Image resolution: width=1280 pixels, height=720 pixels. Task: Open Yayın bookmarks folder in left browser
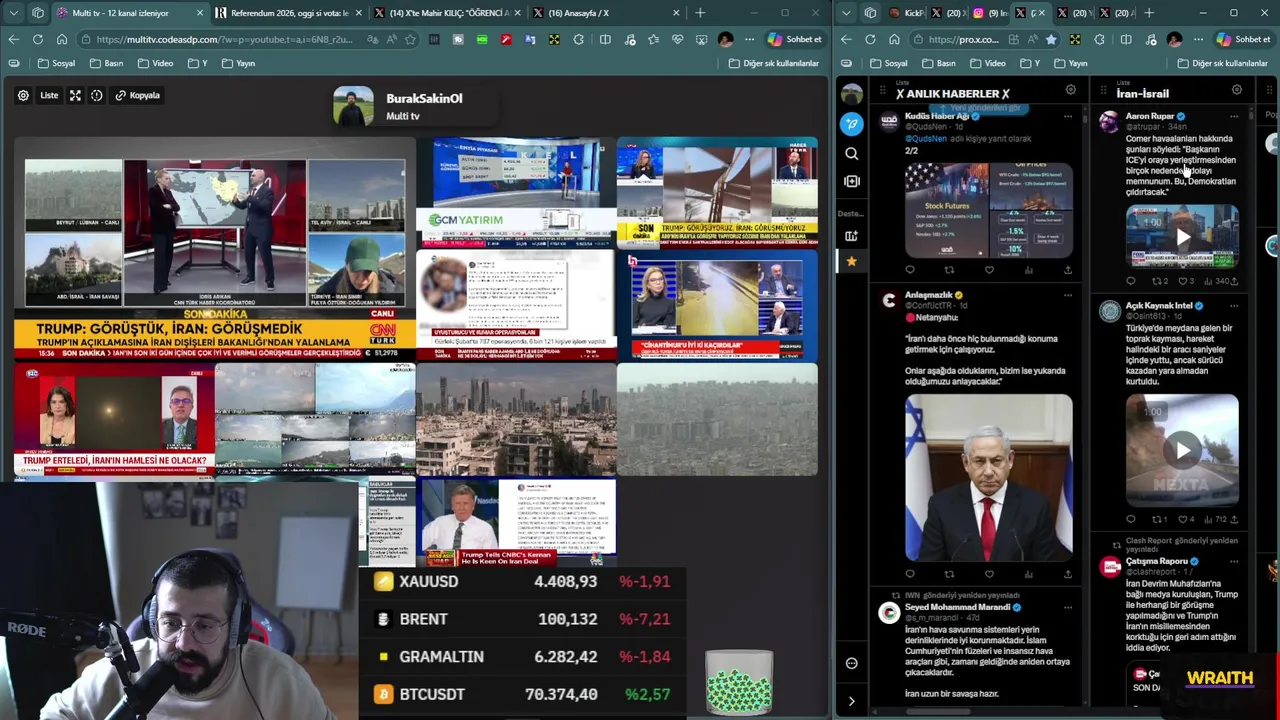coord(238,63)
